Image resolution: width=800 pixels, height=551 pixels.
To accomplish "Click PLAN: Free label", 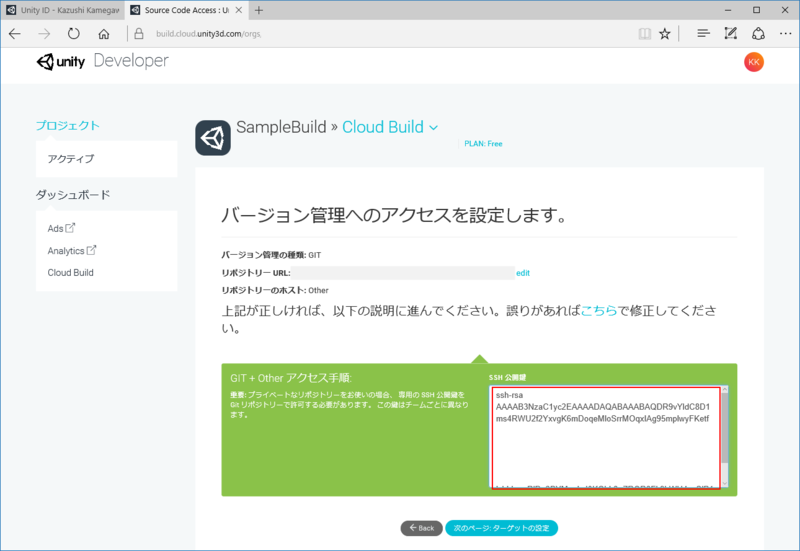I will [483, 144].
